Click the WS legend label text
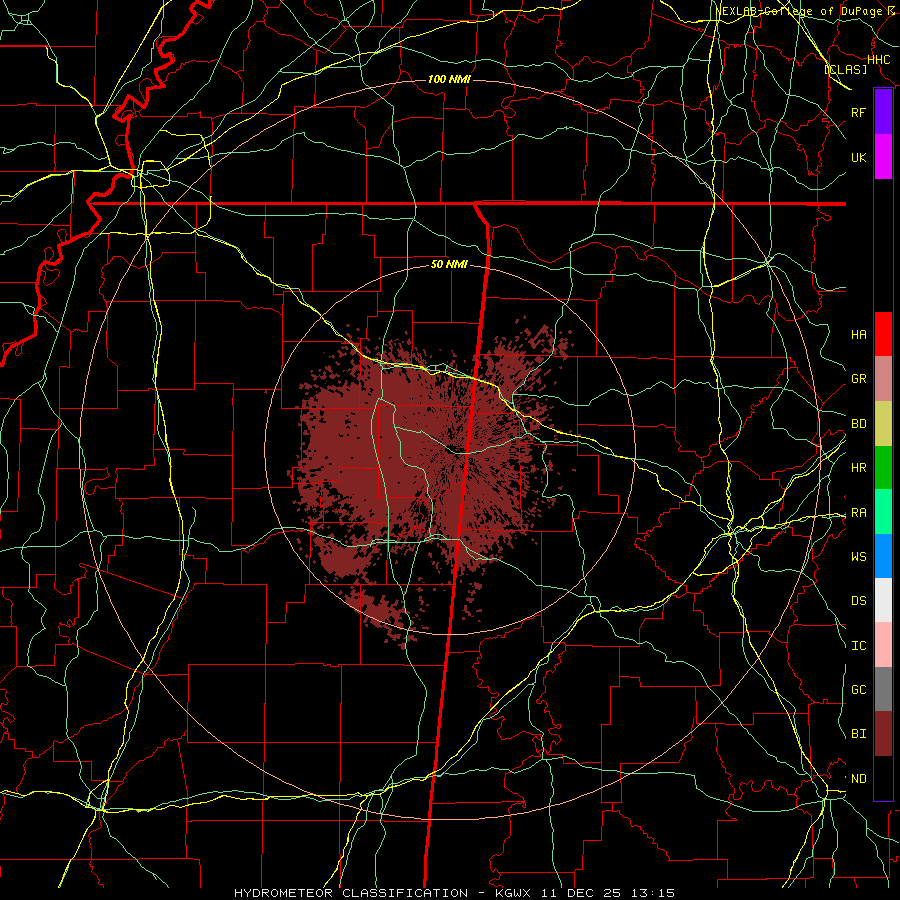The height and width of the screenshot is (900, 900). [x=859, y=557]
